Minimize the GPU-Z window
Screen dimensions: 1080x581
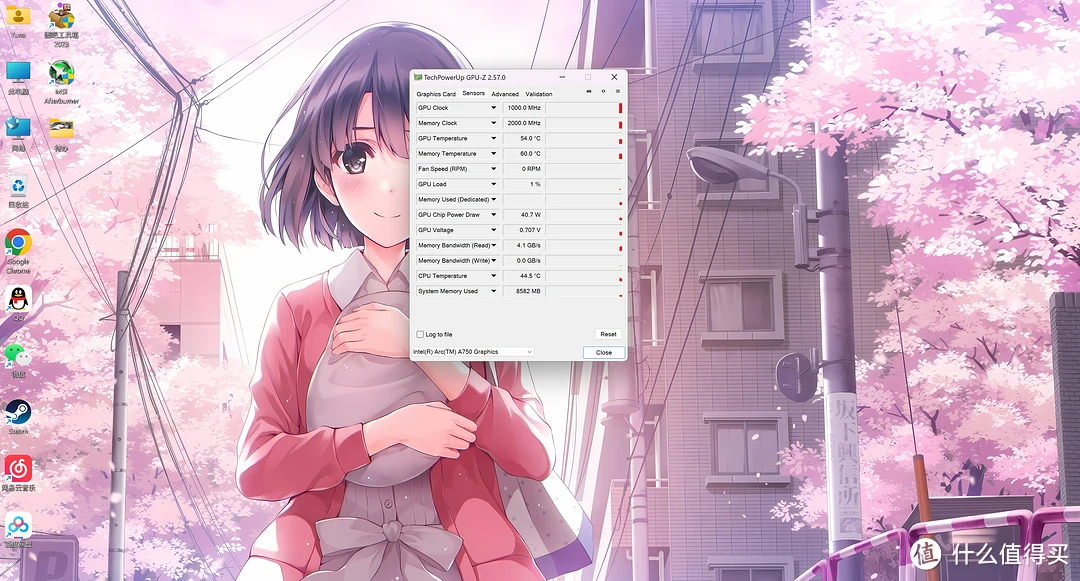point(562,77)
